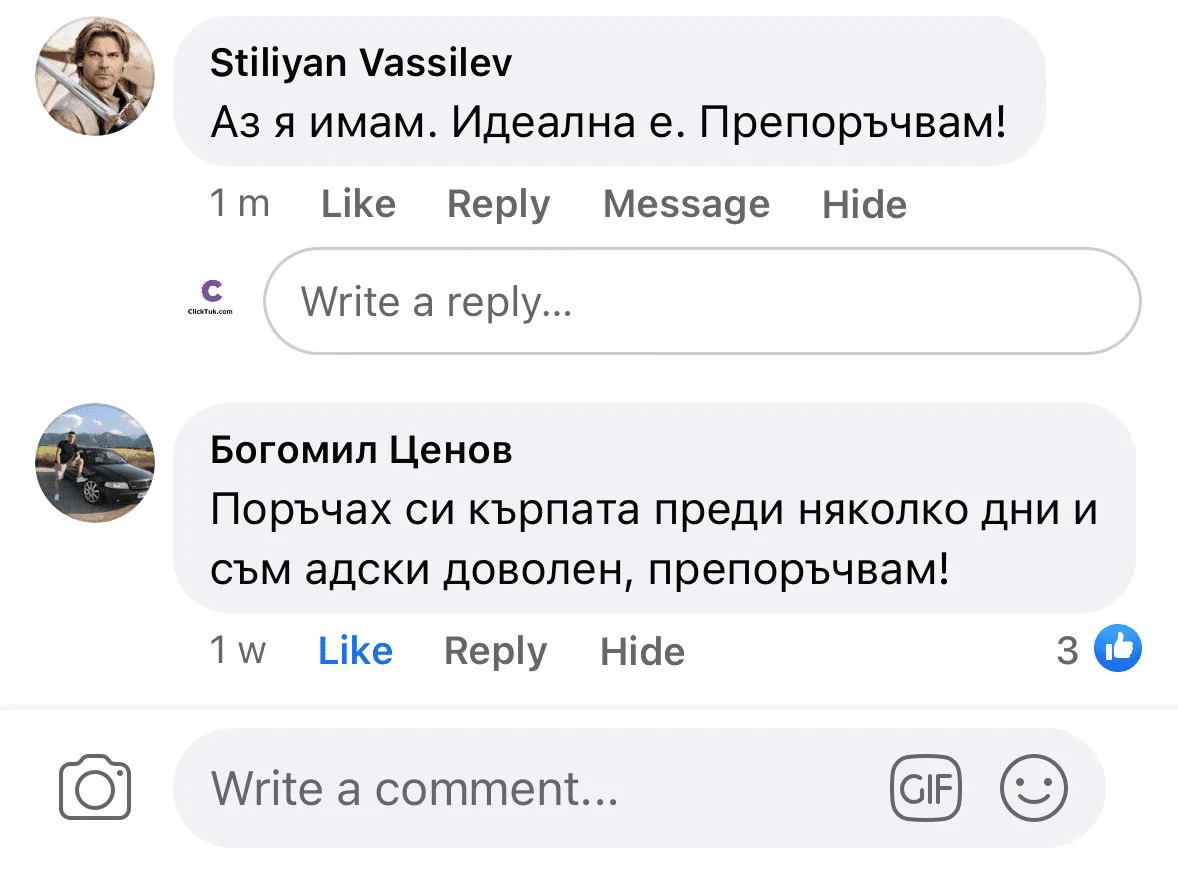Reply to Stiliyan Vassilev's comment
The image size is (1178, 885).
click(x=498, y=204)
